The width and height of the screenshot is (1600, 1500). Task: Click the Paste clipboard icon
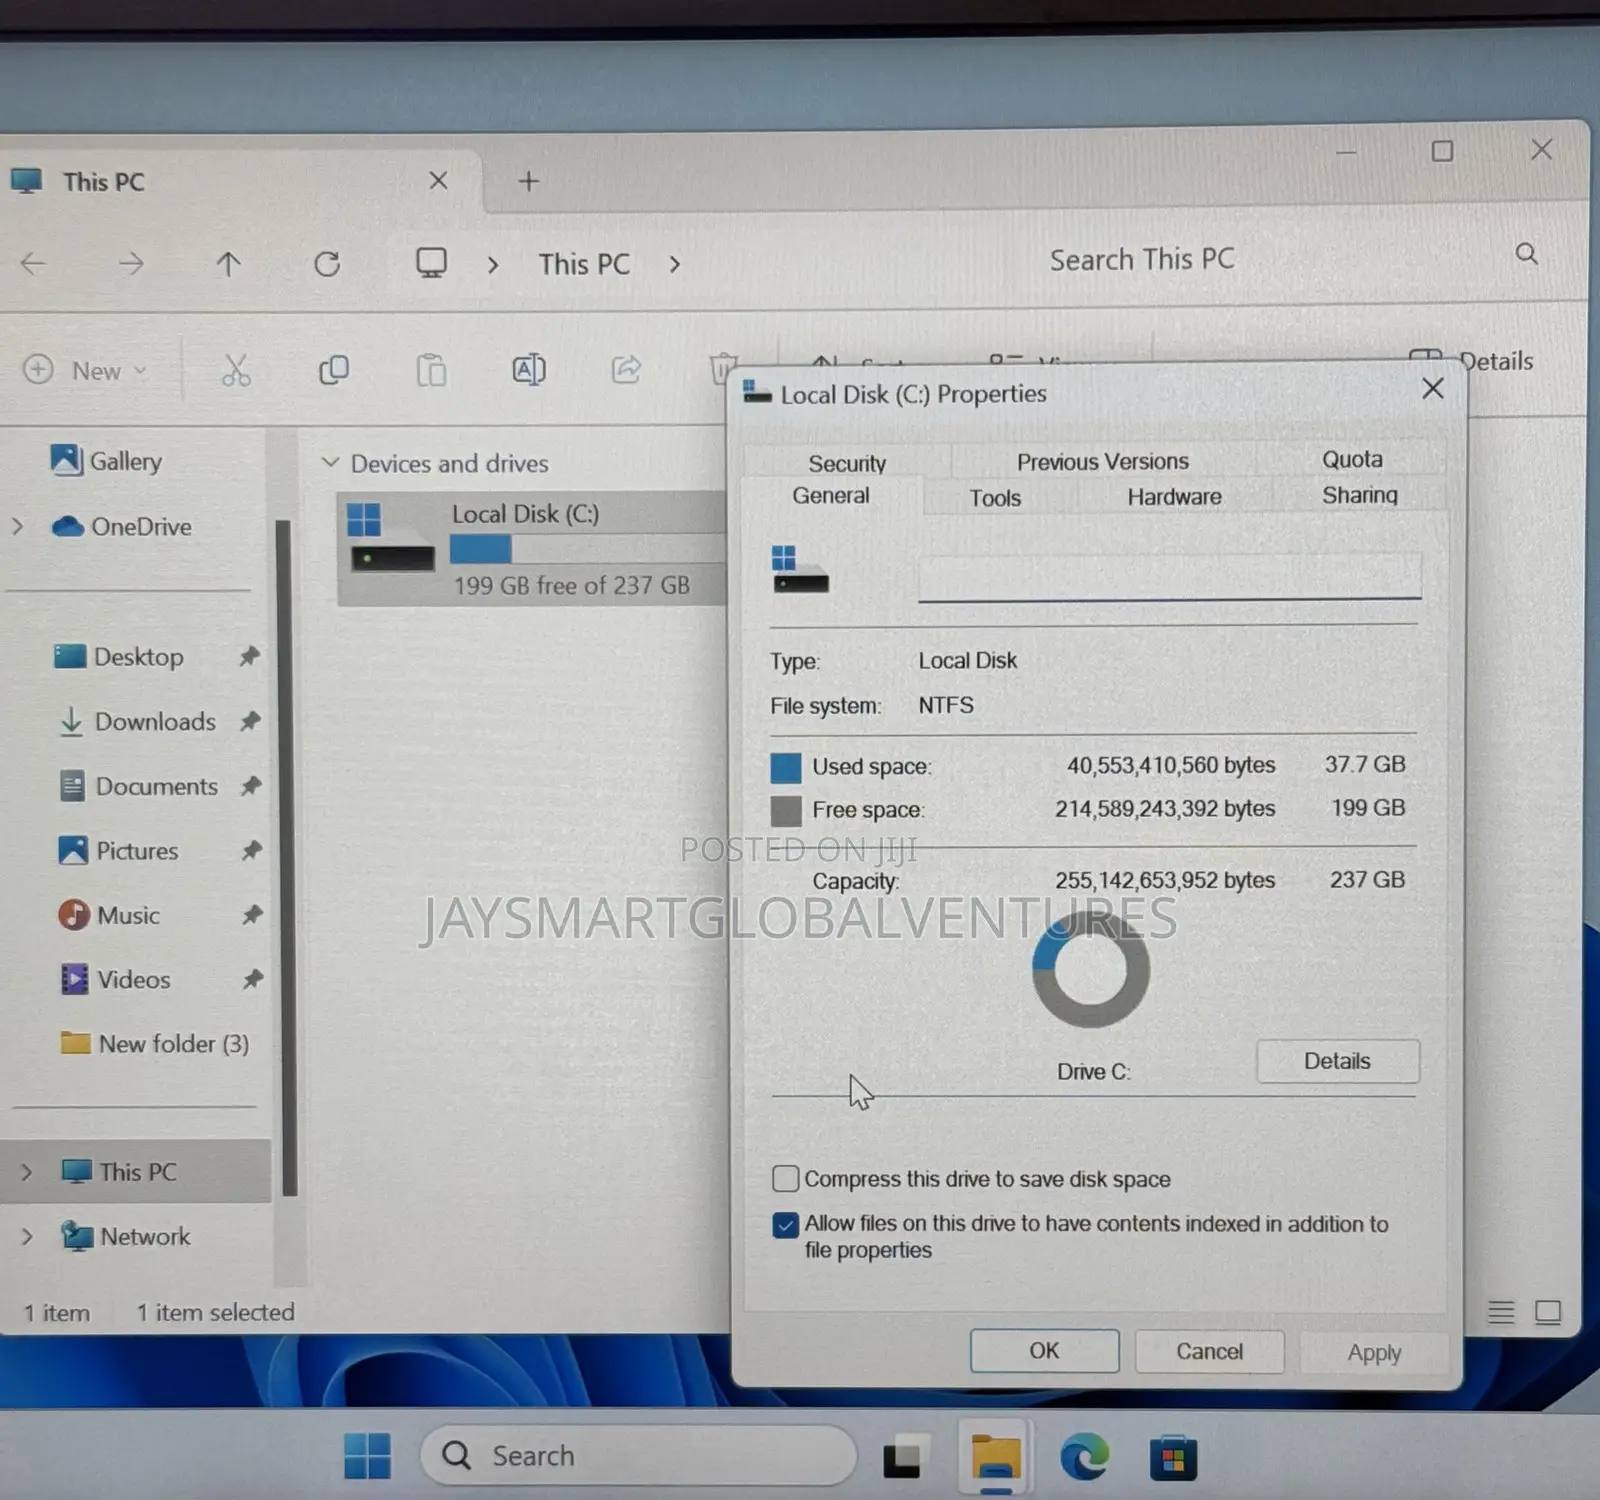(431, 370)
